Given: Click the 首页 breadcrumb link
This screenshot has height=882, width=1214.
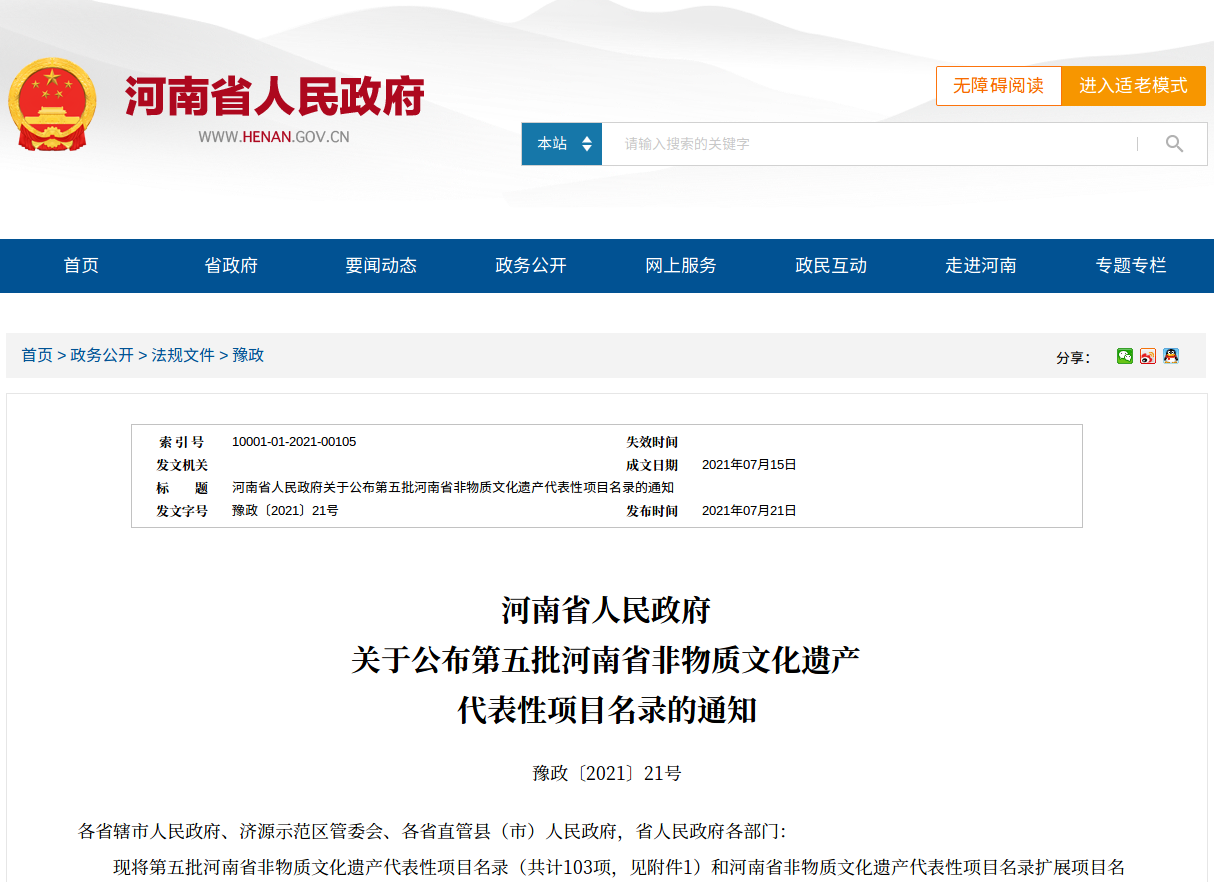Looking at the screenshot, I should (x=37, y=355).
